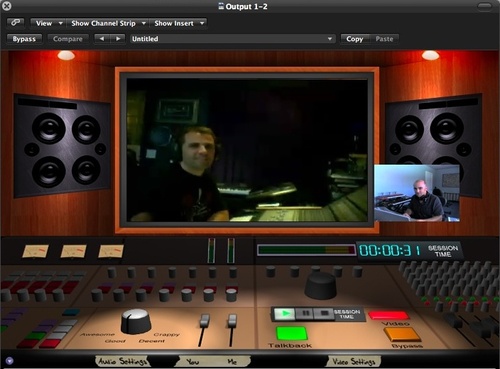Click the quality knob near Awesome and Crappy
Image resolution: width=500 pixels, height=369 pixels.
click(x=135, y=321)
